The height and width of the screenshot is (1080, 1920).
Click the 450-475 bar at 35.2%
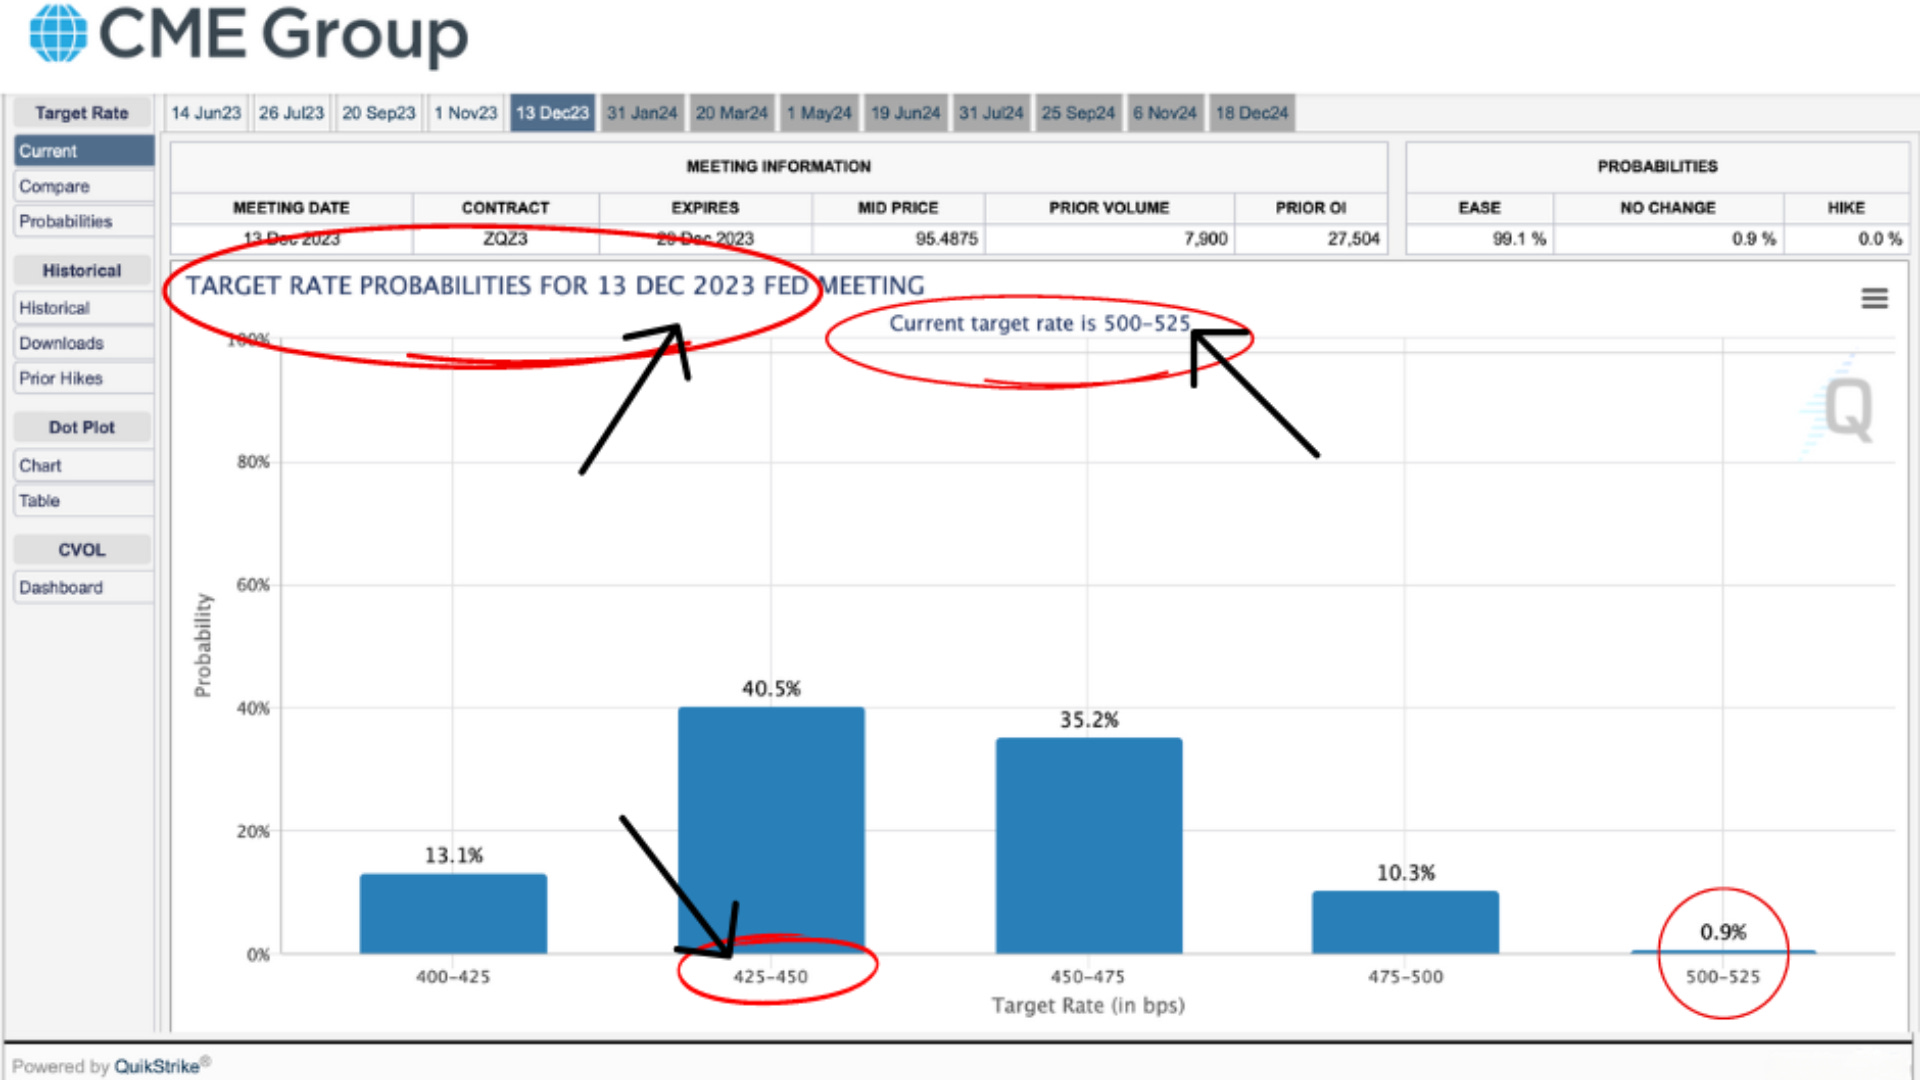(x=1088, y=845)
